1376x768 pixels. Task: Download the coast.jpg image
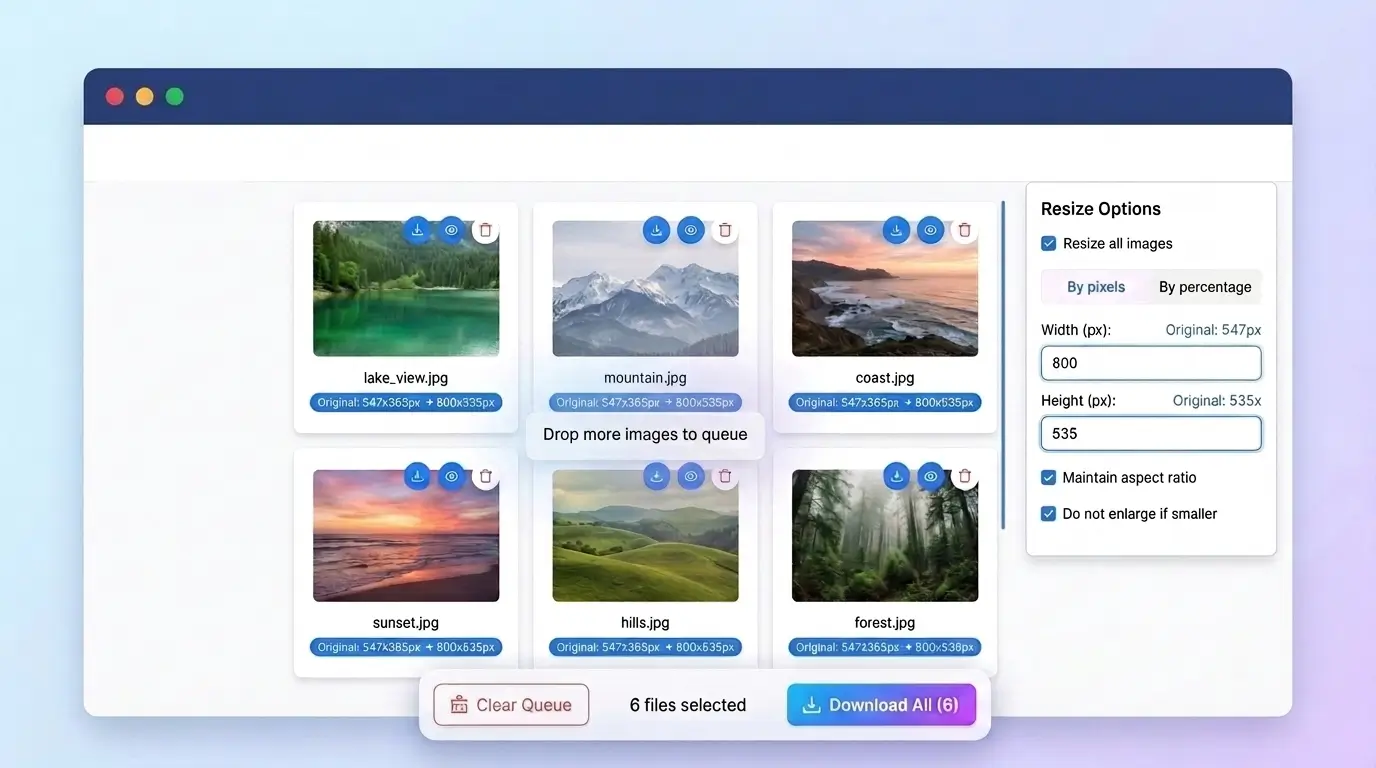[x=896, y=230]
